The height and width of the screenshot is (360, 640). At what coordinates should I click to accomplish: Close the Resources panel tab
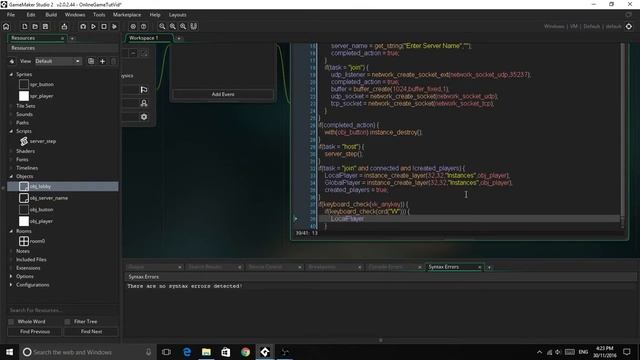coord(62,38)
